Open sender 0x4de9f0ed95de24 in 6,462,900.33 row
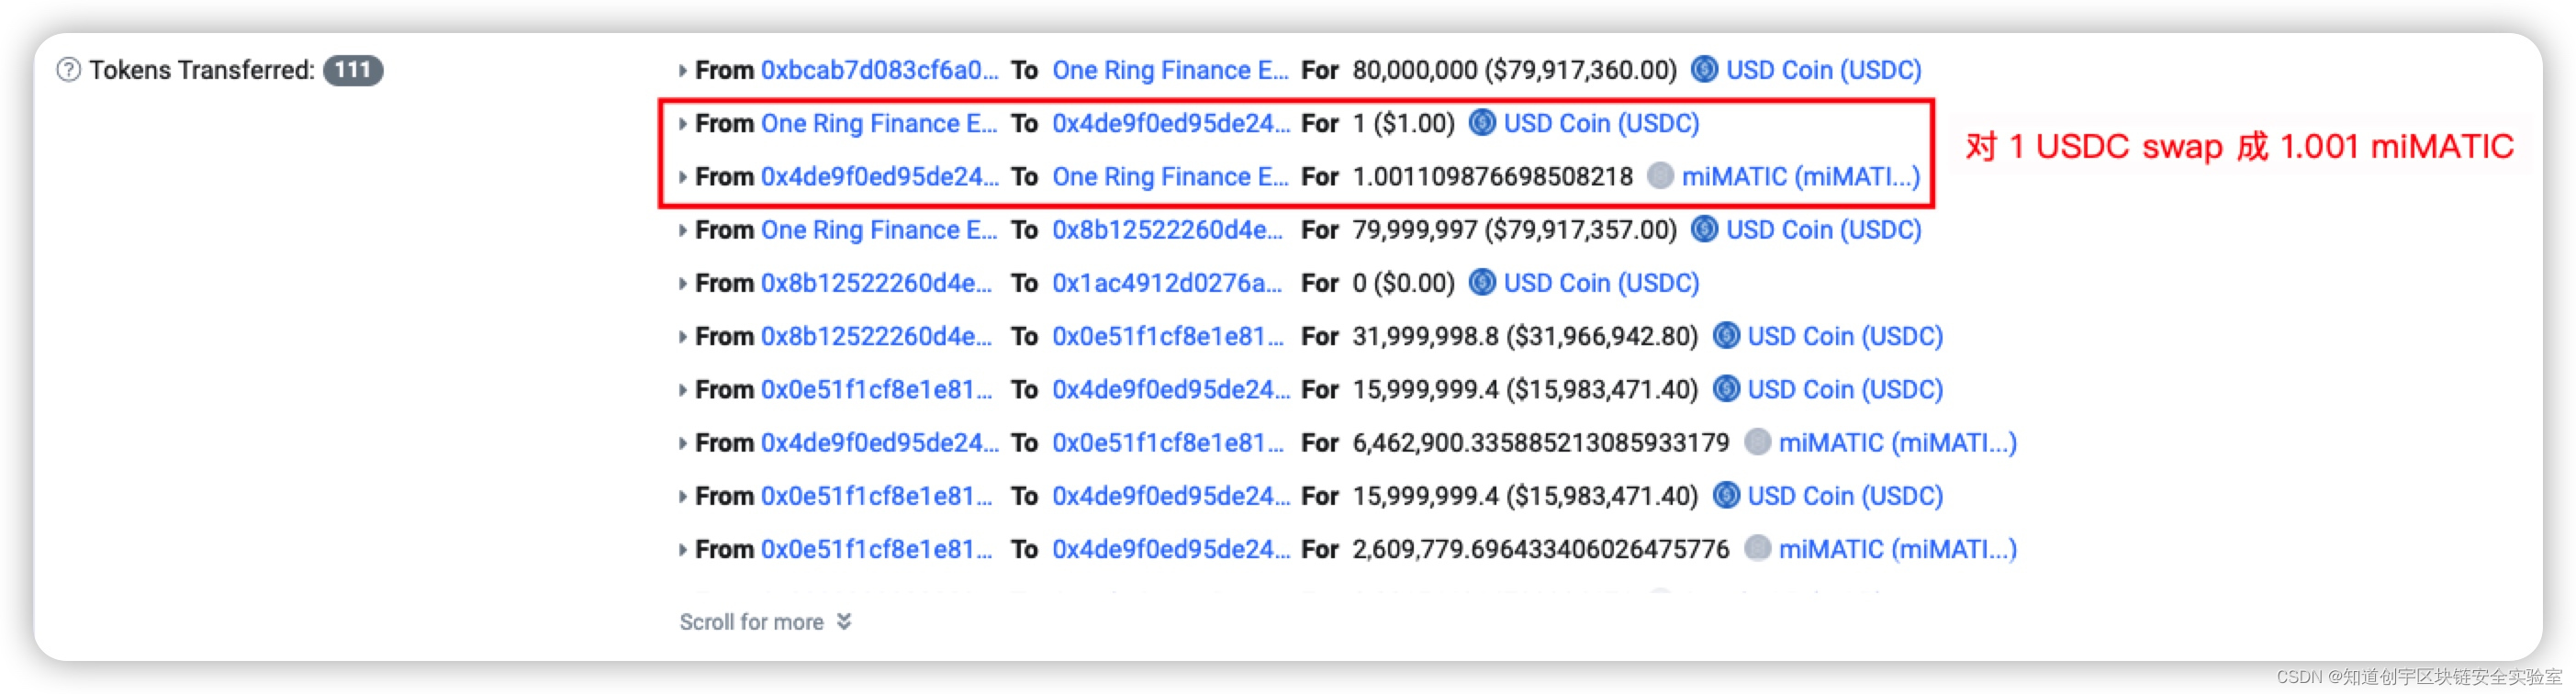2576x694 pixels. (x=879, y=443)
